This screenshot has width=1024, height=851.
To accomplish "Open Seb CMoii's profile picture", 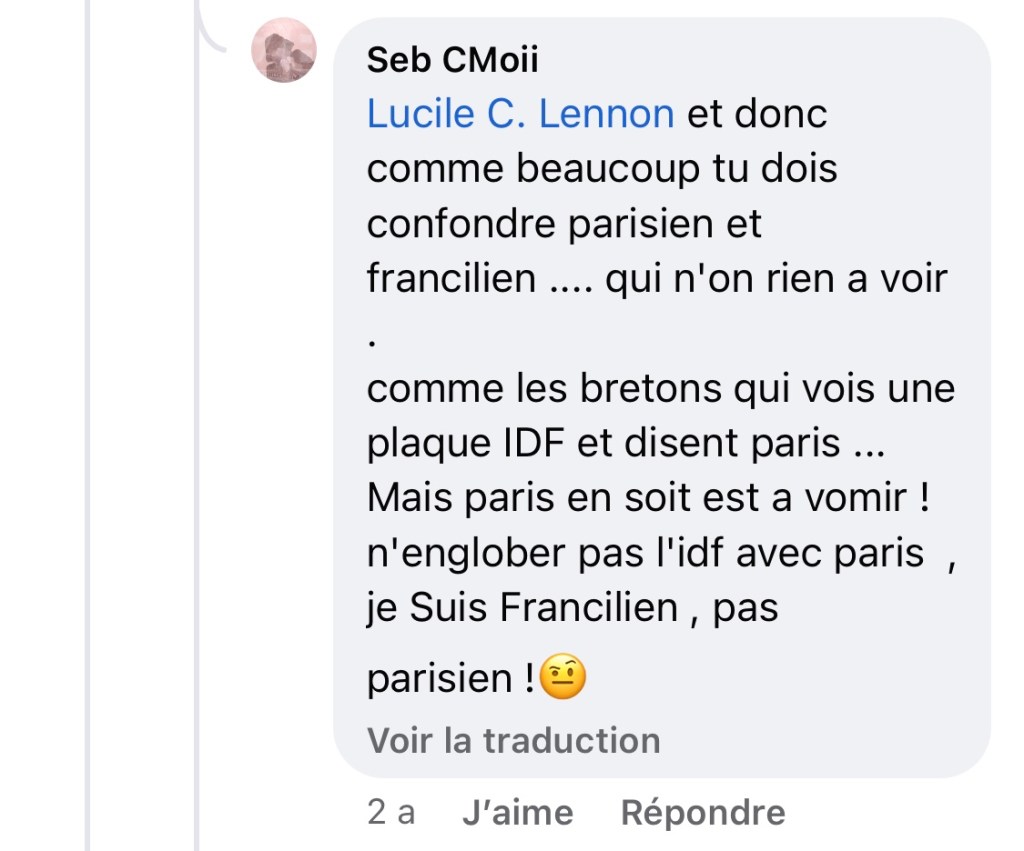I will (x=284, y=51).
